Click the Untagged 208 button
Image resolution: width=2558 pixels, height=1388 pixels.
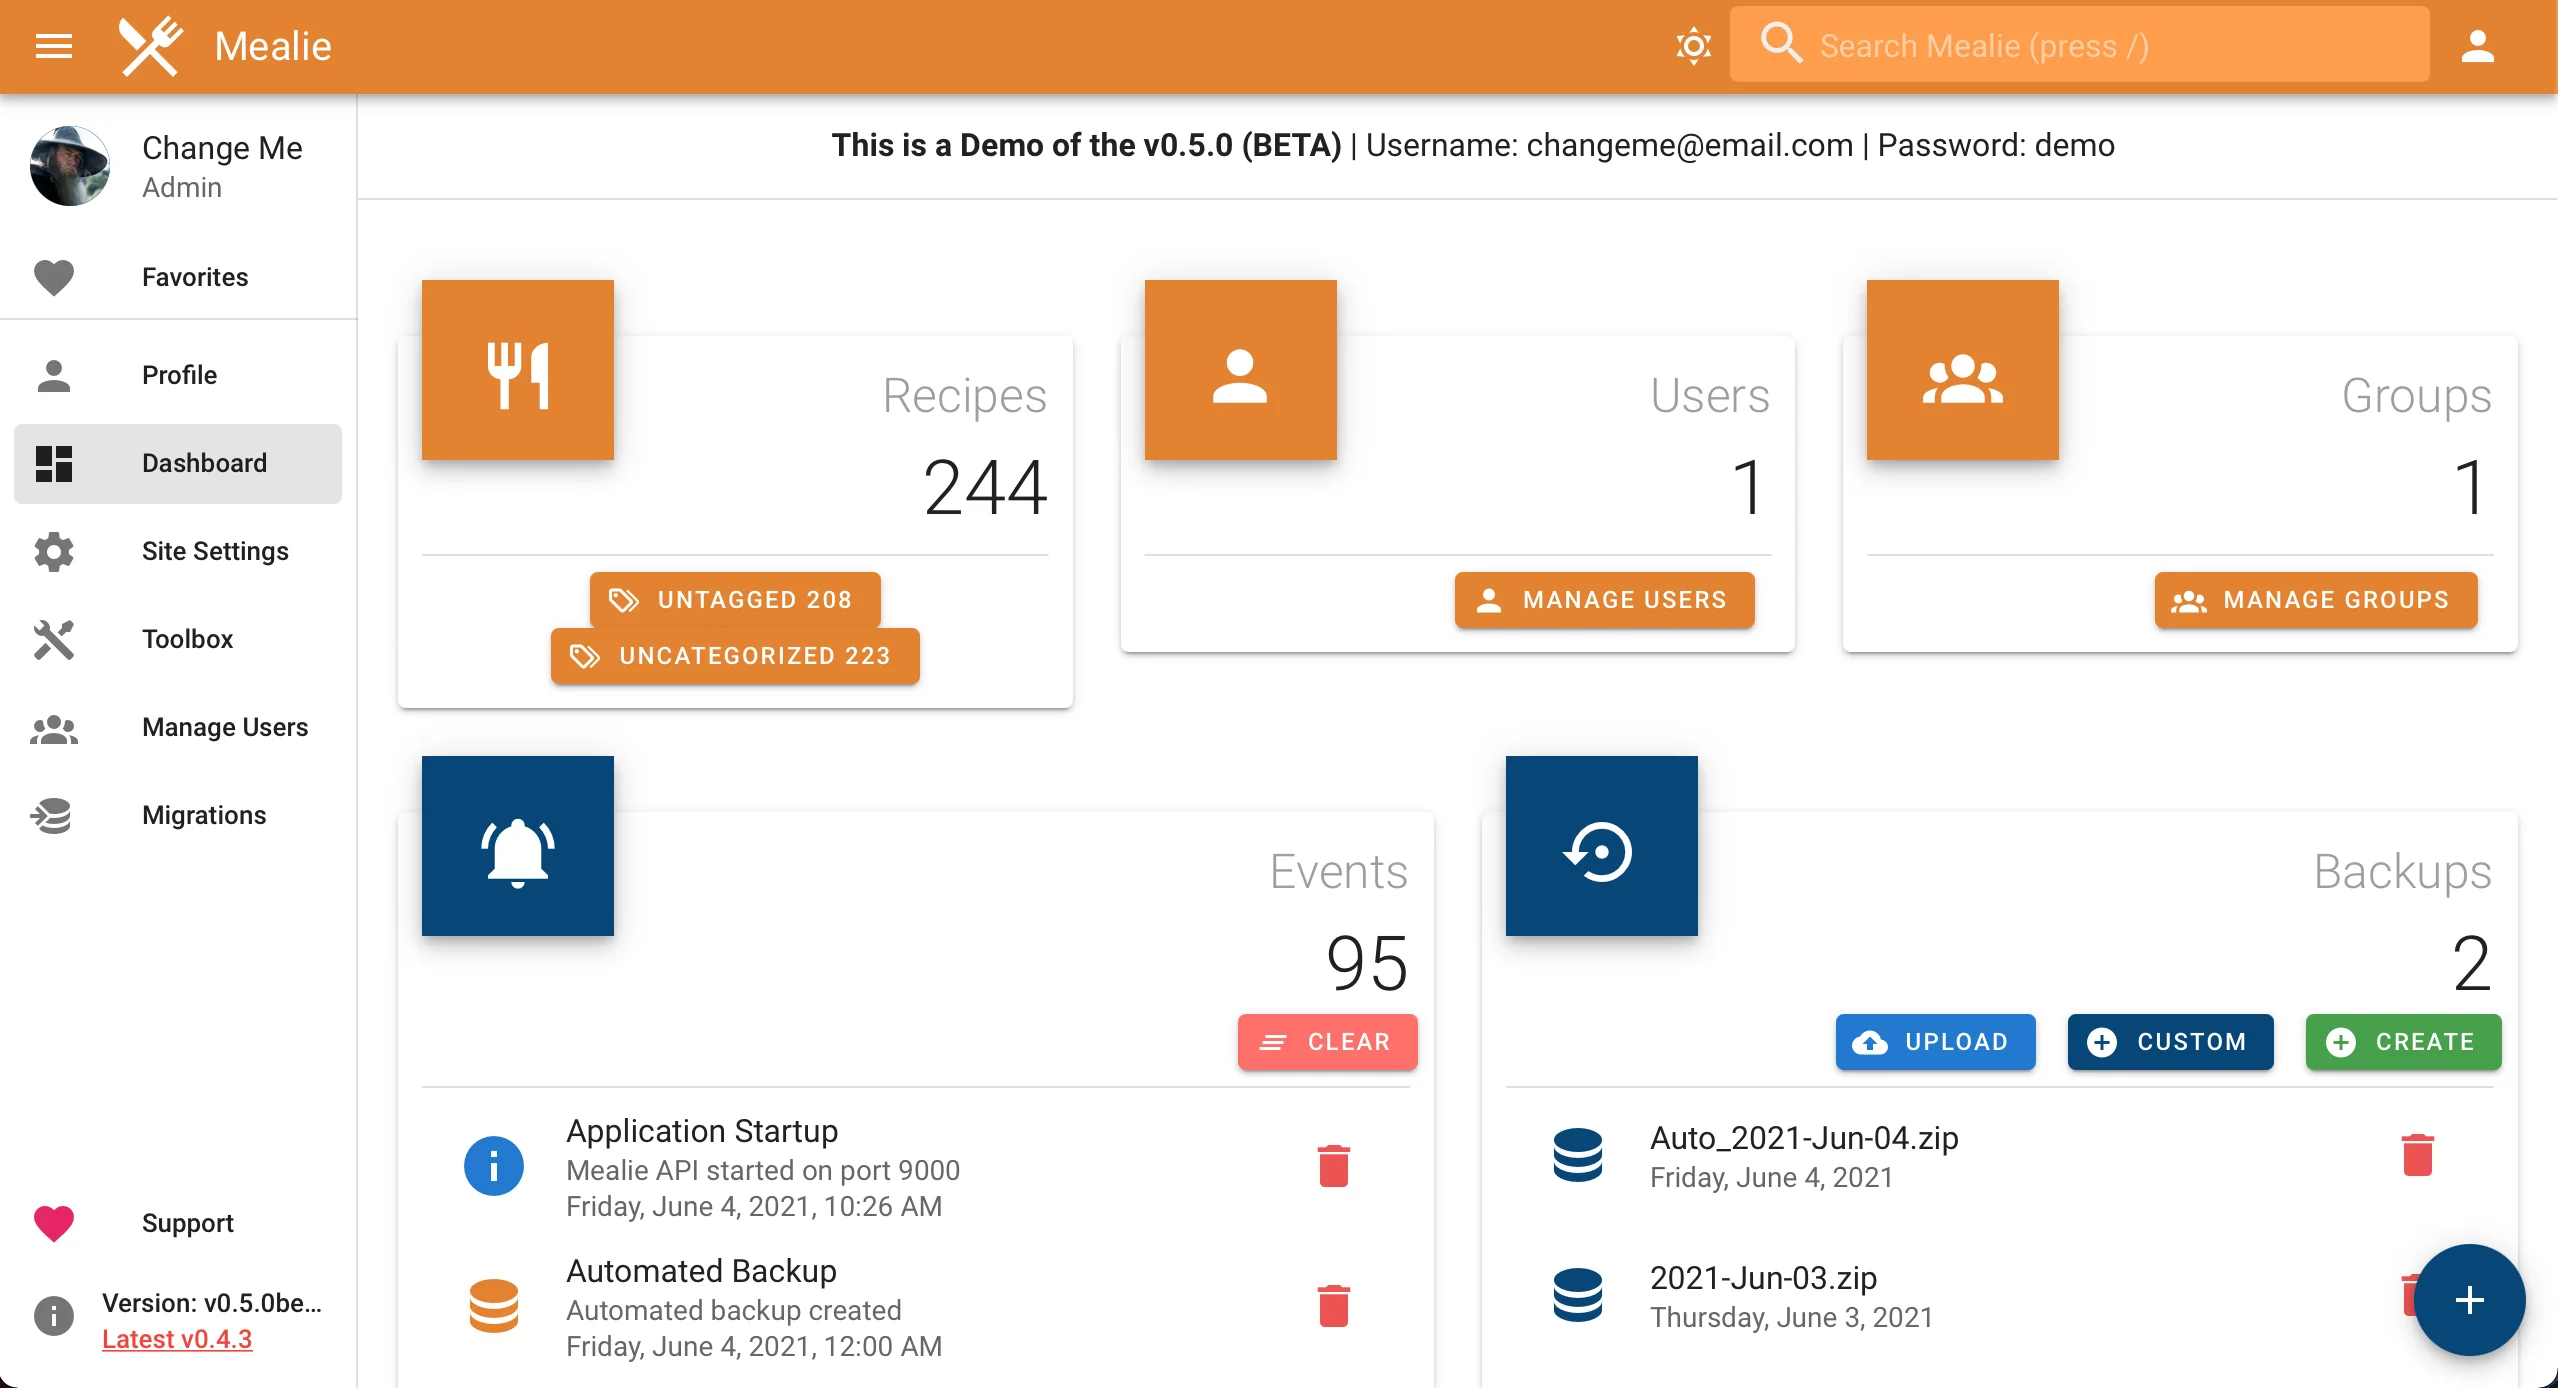point(735,600)
